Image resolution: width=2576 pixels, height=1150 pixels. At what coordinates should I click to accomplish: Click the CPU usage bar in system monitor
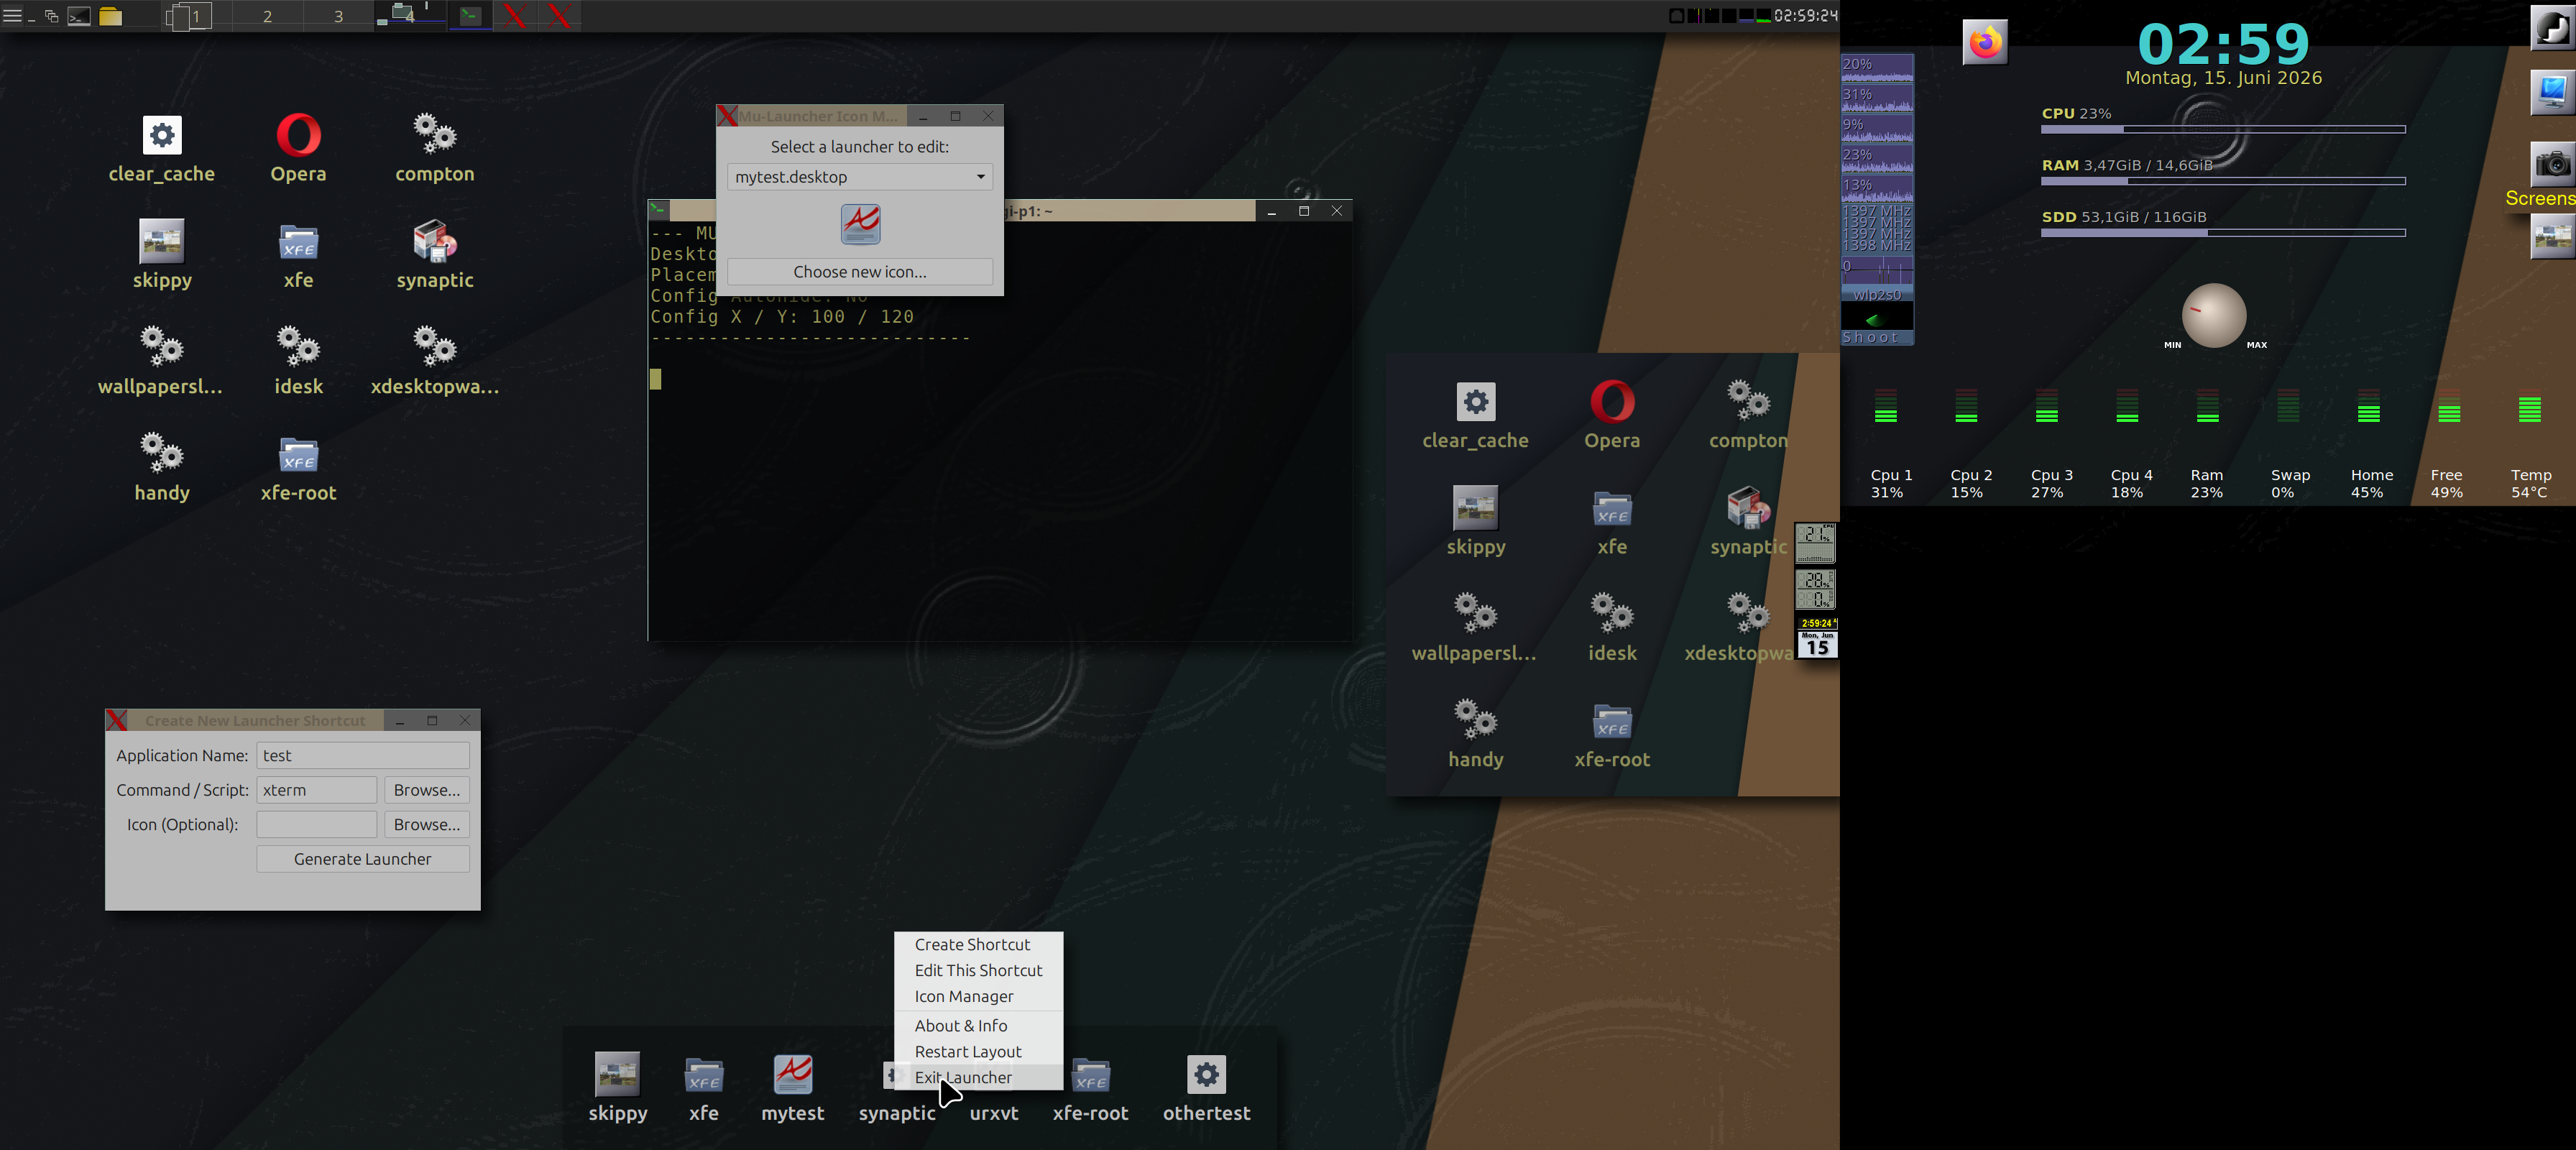click(x=2222, y=129)
